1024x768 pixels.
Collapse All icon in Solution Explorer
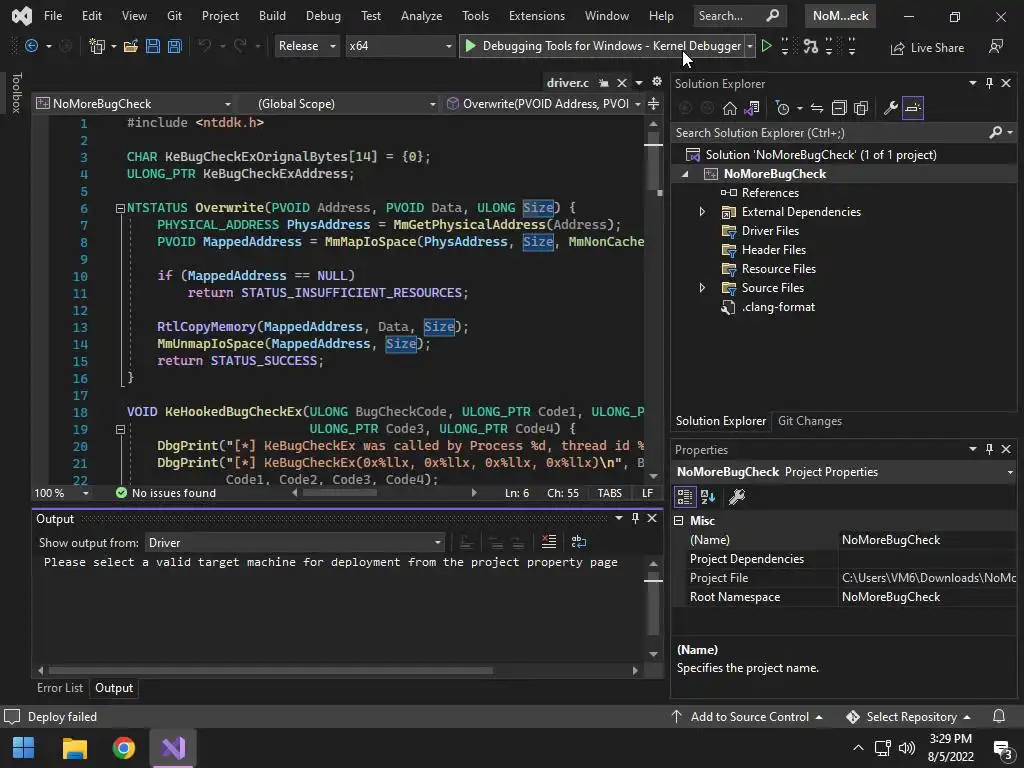tap(839, 108)
